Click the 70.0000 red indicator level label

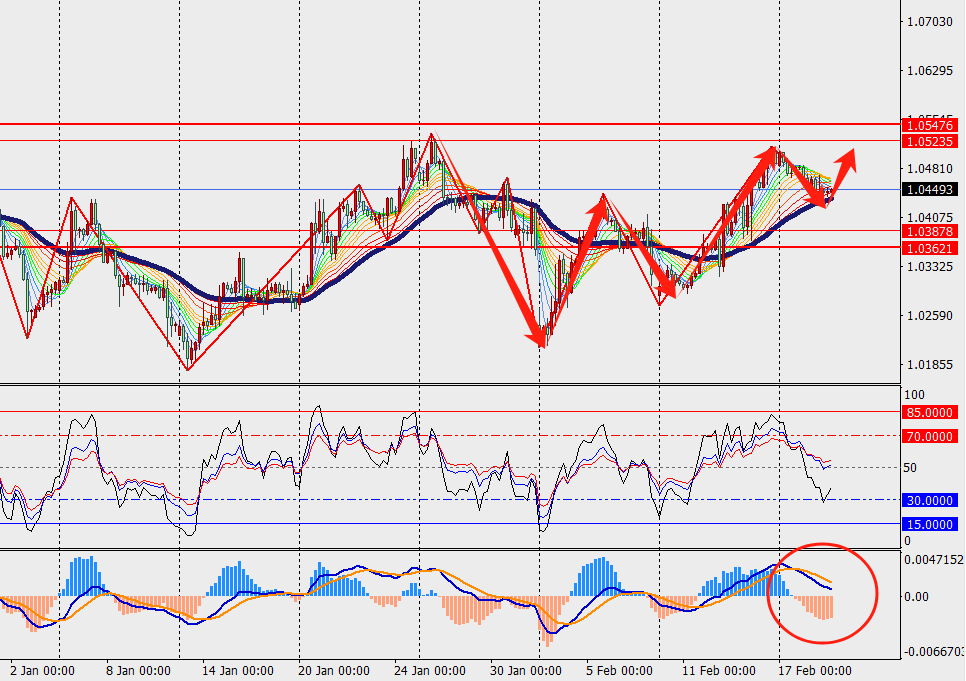[930, 436]
